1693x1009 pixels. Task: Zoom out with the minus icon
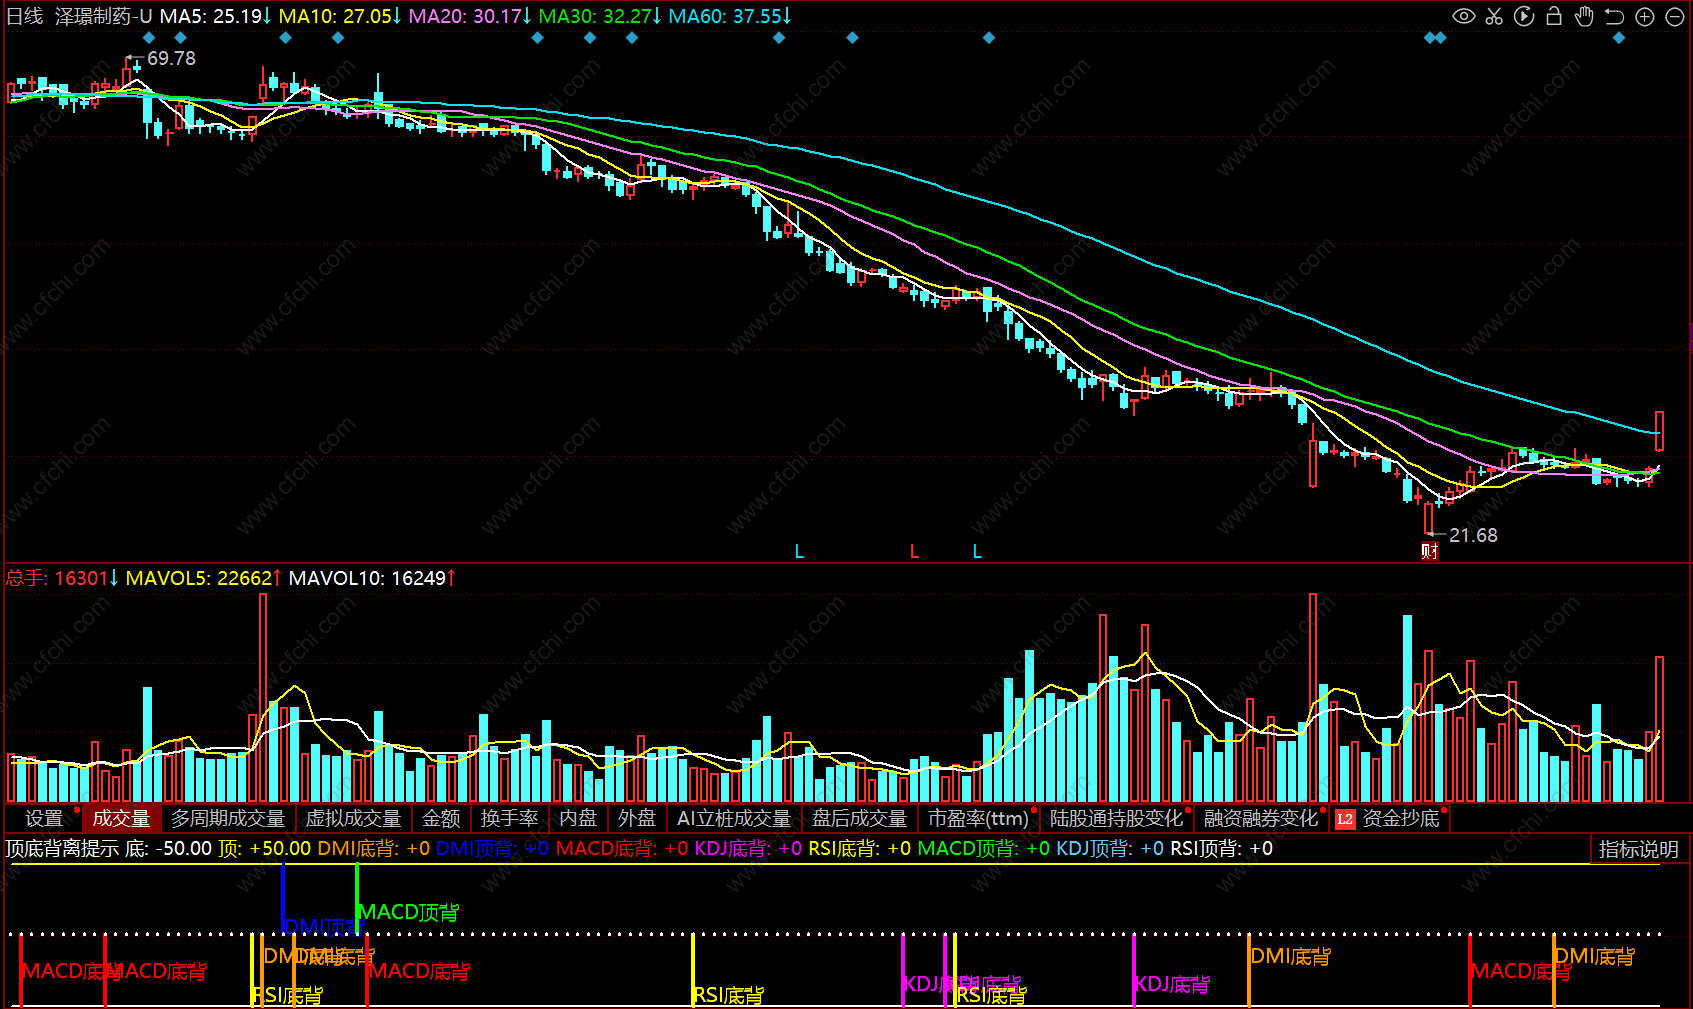coord(1675,16)
